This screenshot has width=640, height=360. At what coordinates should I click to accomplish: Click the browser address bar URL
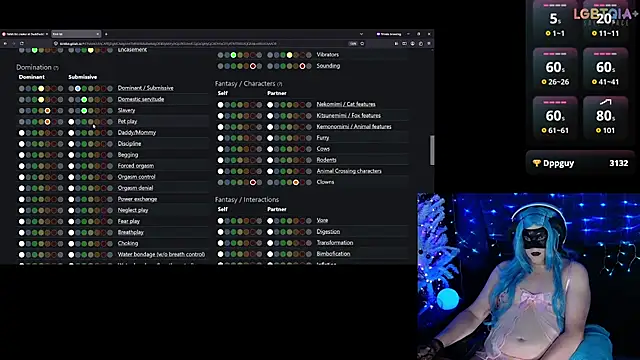tap(168, 44)
